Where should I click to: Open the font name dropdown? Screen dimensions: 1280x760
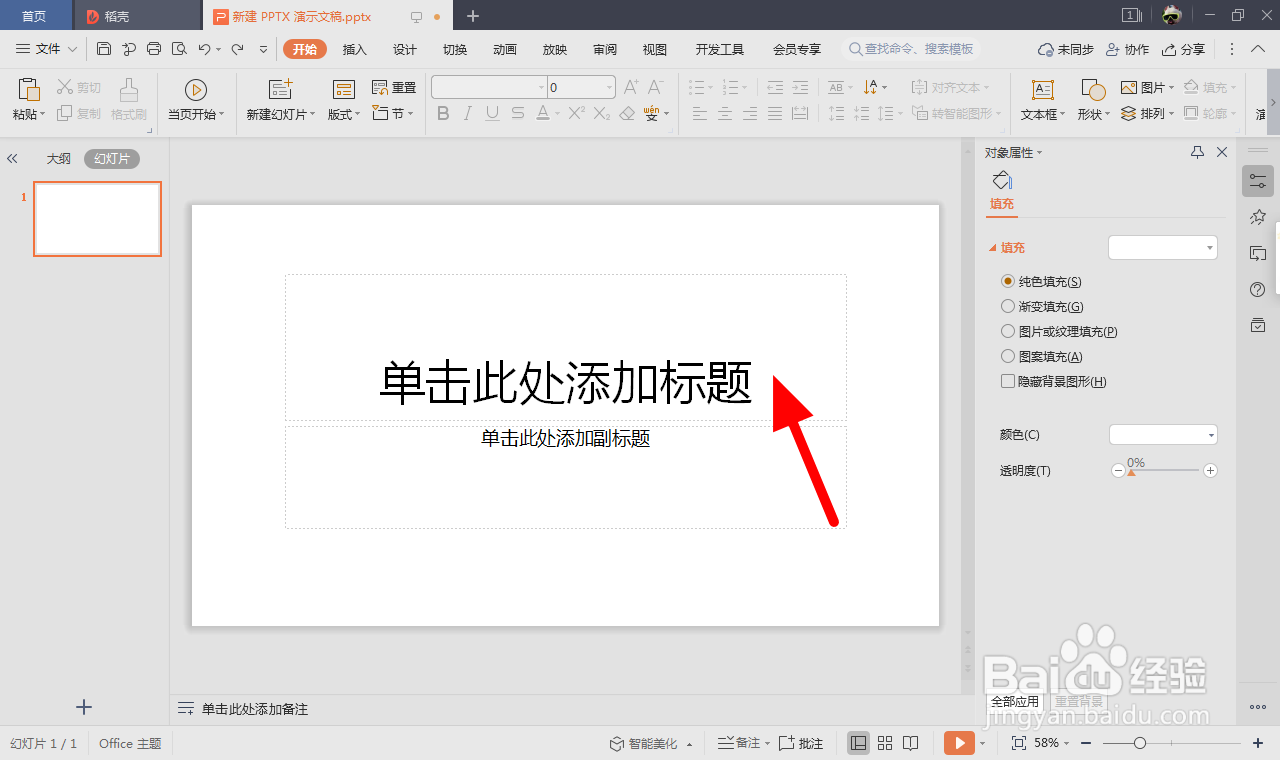point(542,88)
